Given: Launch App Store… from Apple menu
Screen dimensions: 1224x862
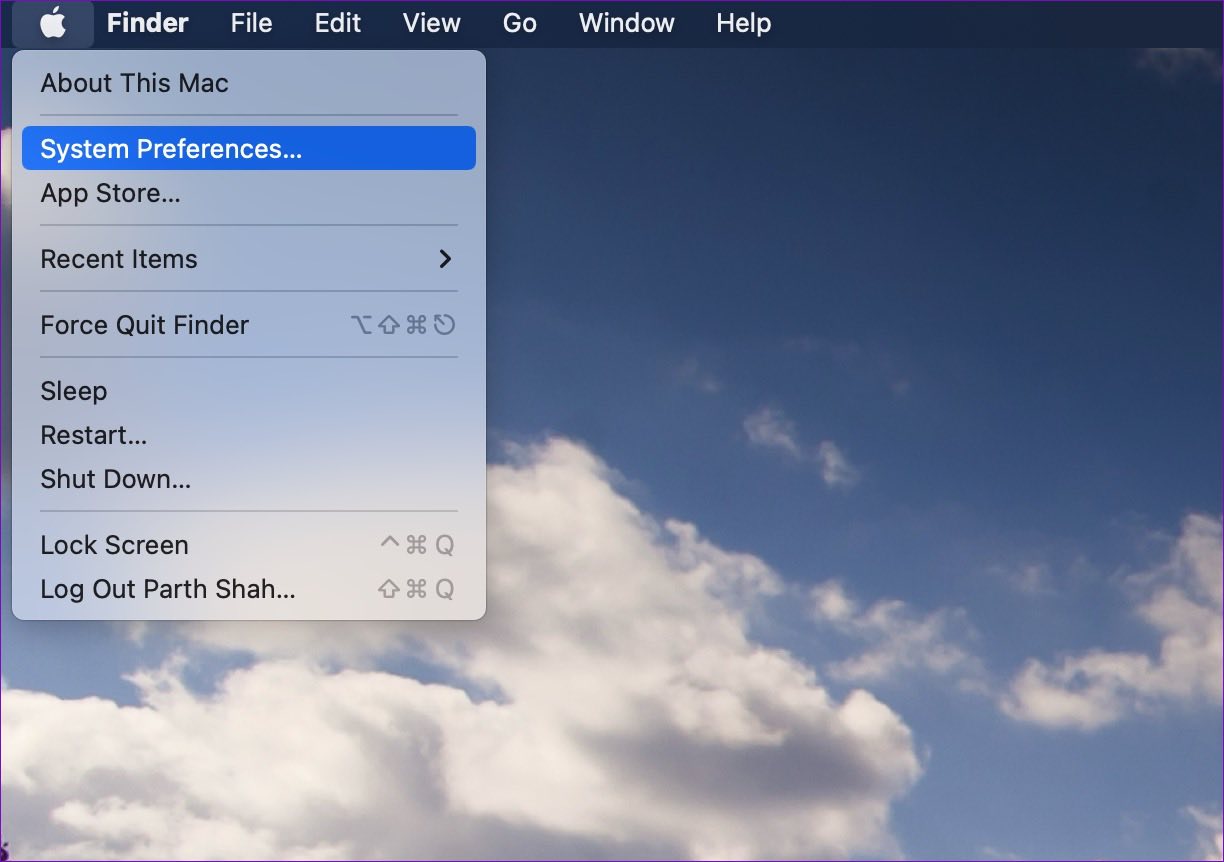Looking at the screenshot, I should point(248,193).
